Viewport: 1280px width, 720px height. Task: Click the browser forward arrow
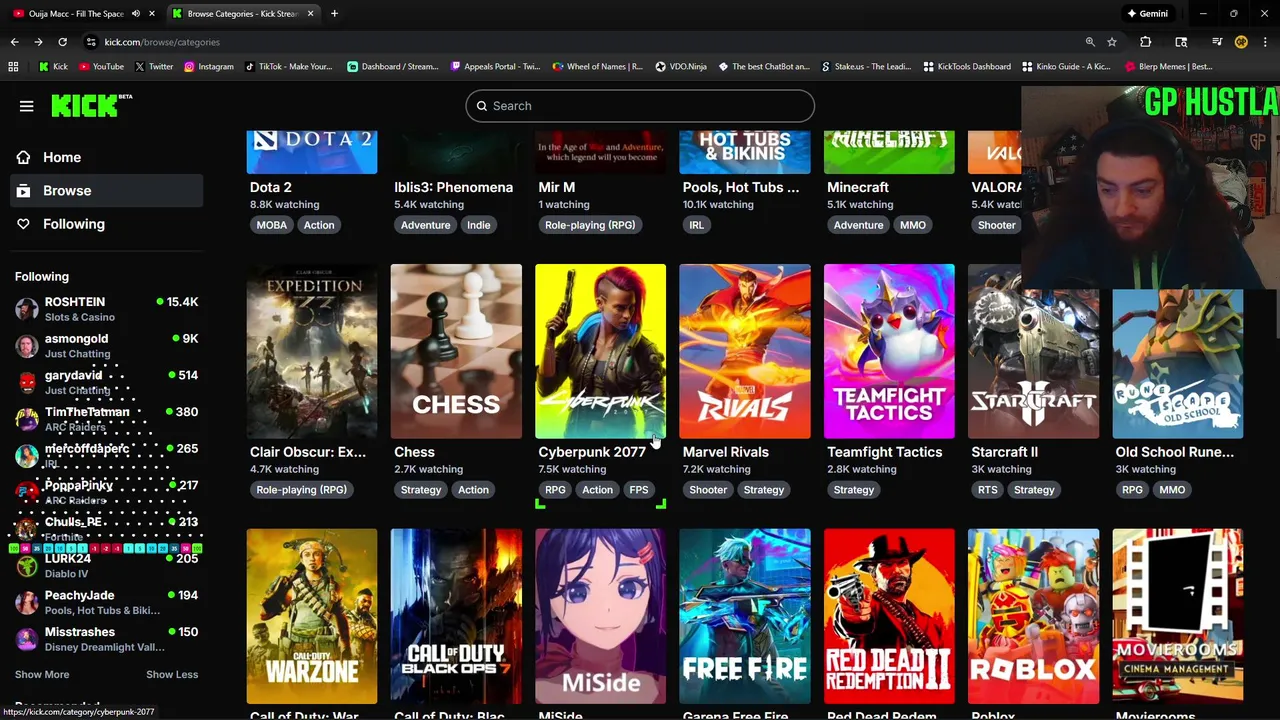pyautogui.click(x=38, y=42)
